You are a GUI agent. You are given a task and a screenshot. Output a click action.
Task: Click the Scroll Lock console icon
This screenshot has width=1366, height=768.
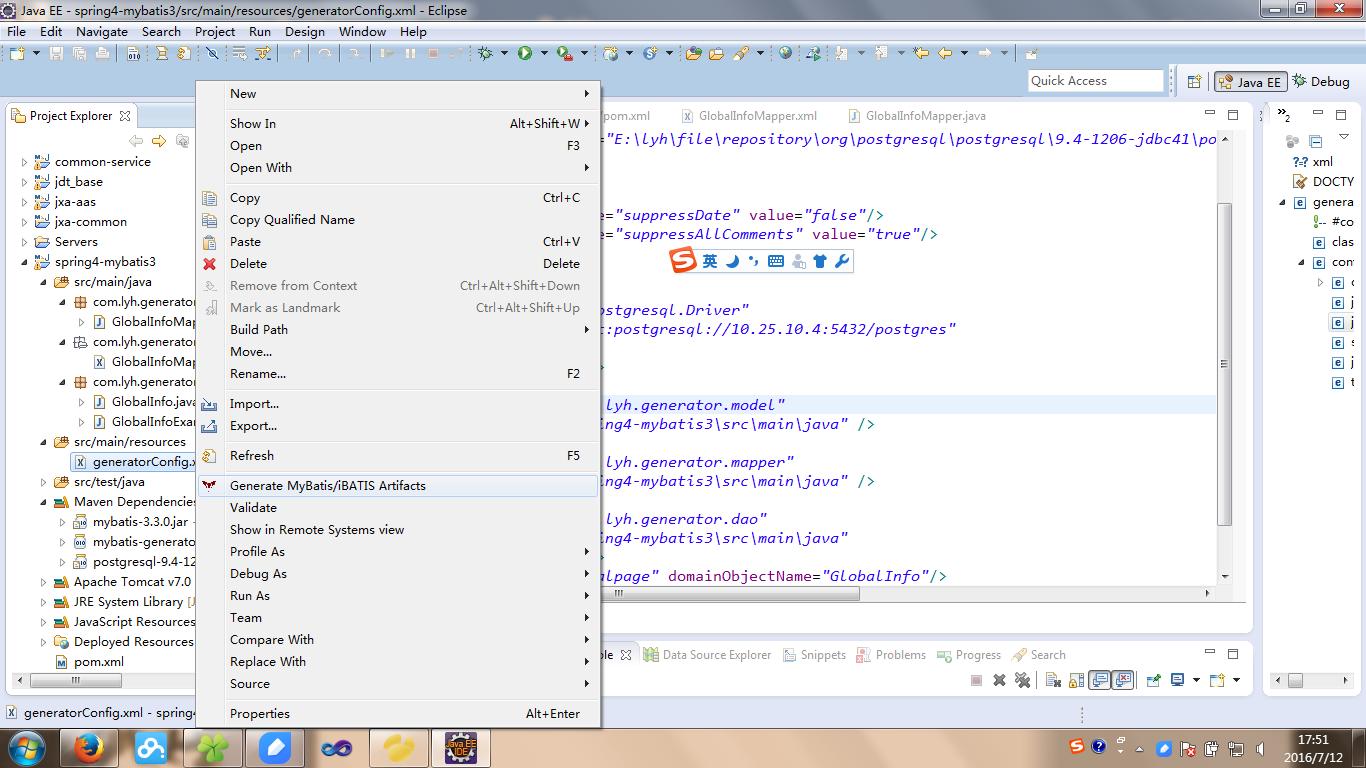(1076, 680)
